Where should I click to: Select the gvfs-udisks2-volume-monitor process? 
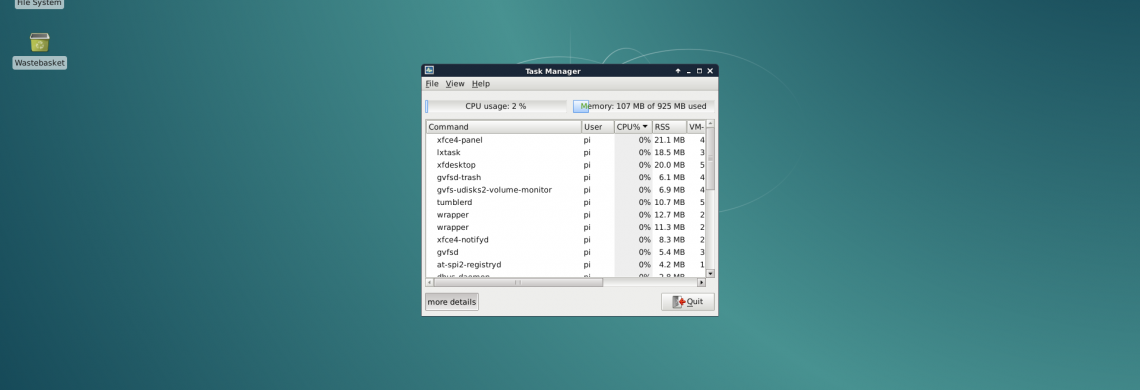[566, 190]
